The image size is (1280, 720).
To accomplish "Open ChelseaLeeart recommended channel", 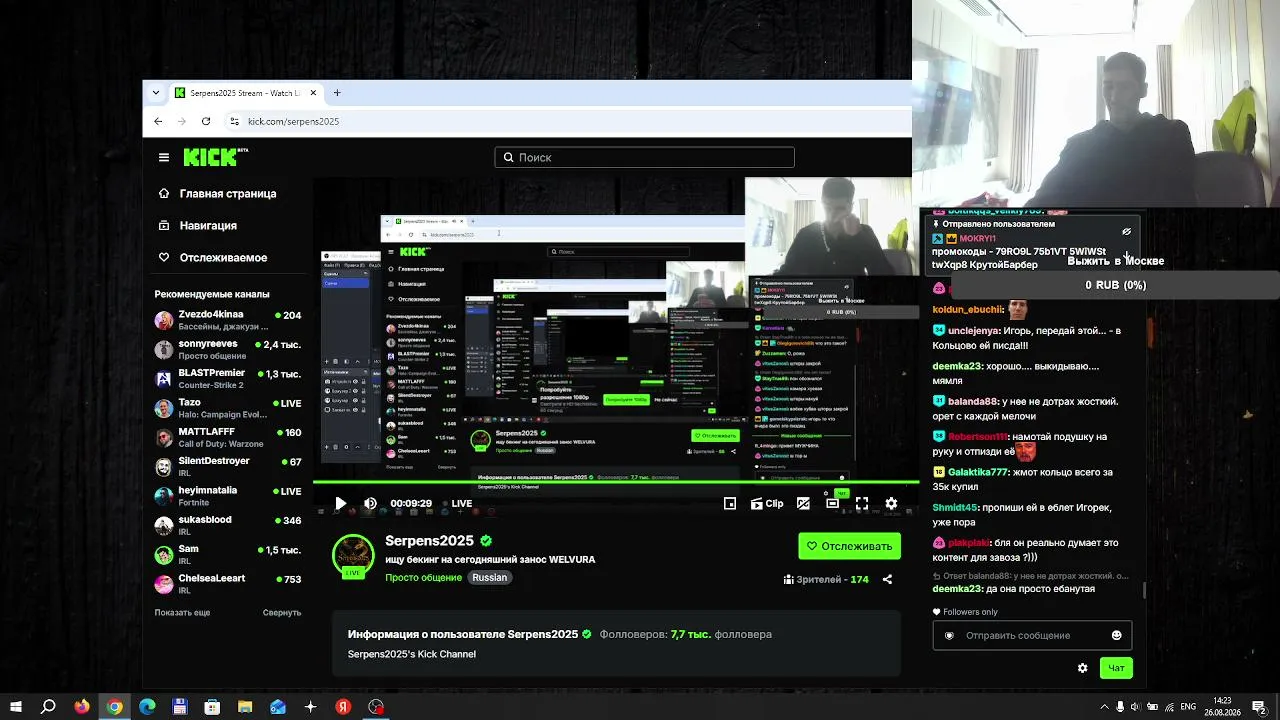I will click(228, 584).
